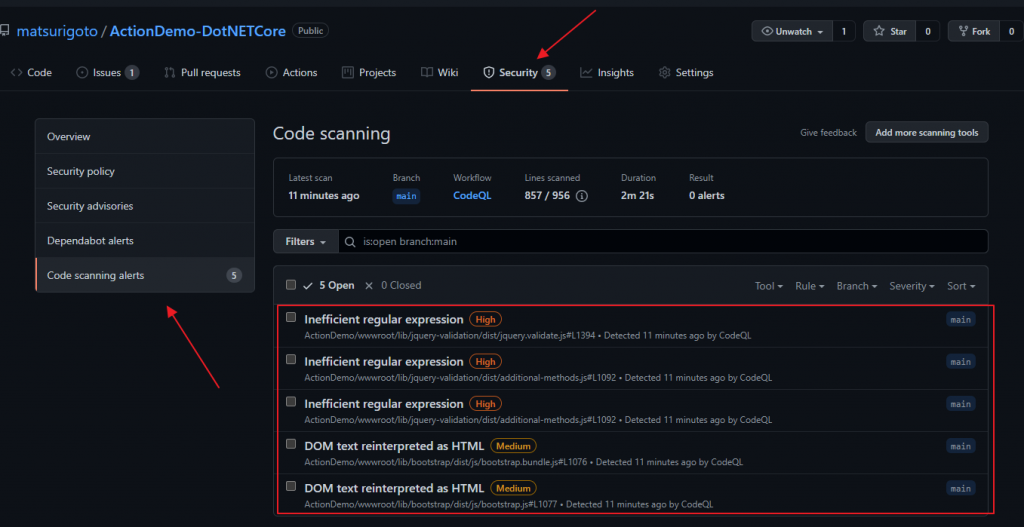This screenshot has height=527, width=1024.
Task: Open the Rule filter dropdown
Action: coord(809,286)
